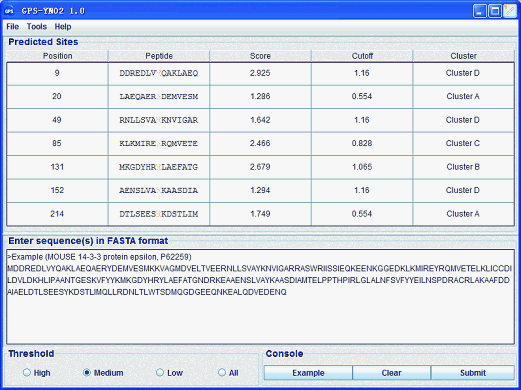Screen dimensions: 521x390
Task: Click score value 1.642
Action: (260, 120)
